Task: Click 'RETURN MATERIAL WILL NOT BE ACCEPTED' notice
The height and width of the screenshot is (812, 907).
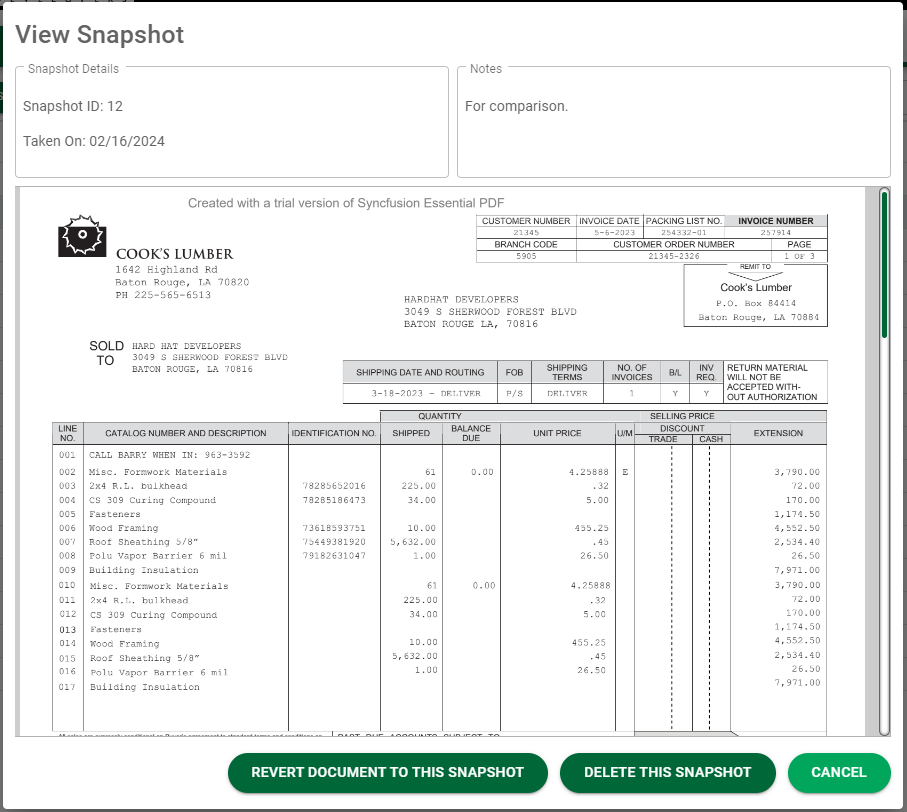Action: (x=772, y=382)
